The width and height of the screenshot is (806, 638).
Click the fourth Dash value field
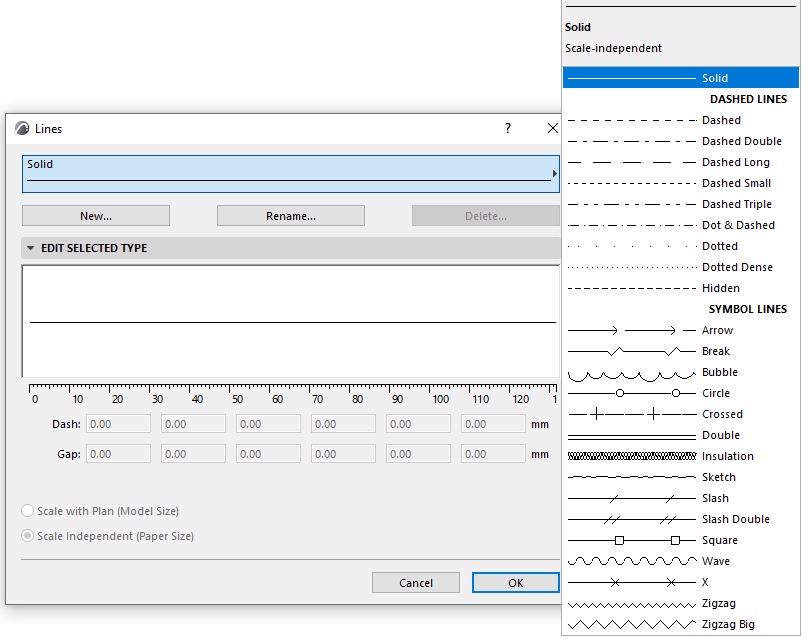pyautogui.click(x=343, y=424)
